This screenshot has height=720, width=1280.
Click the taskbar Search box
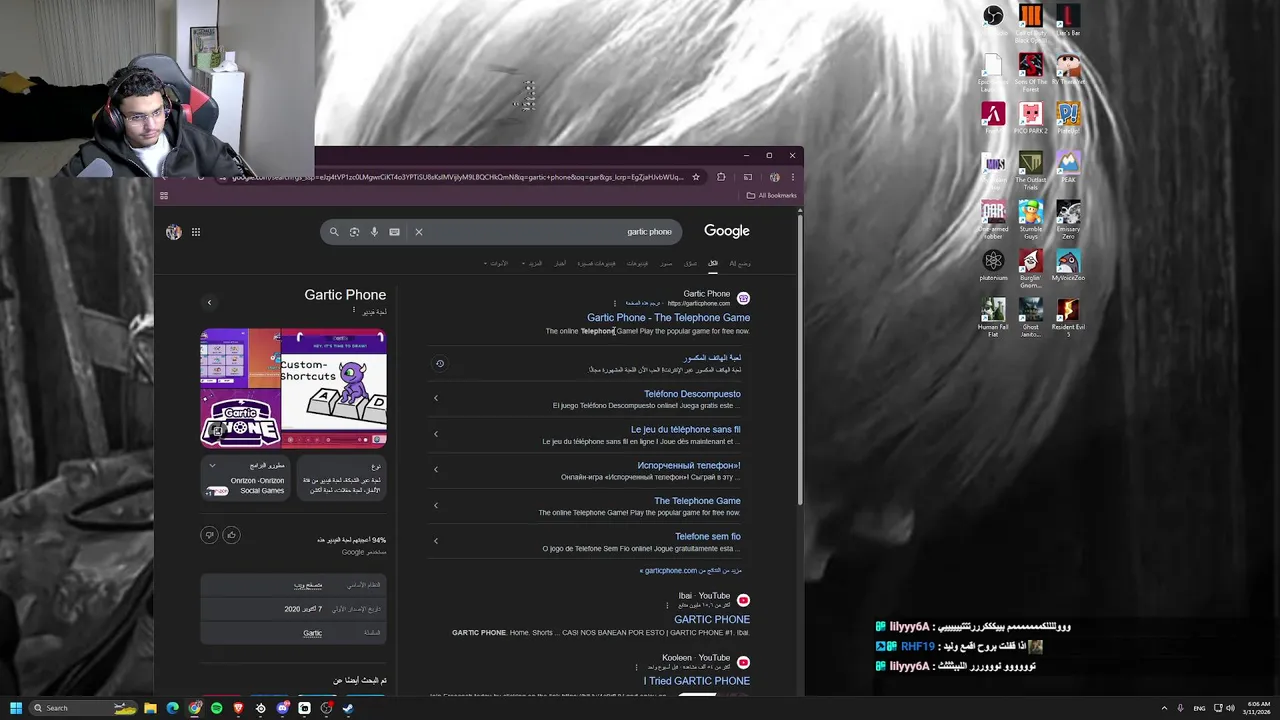84,708
